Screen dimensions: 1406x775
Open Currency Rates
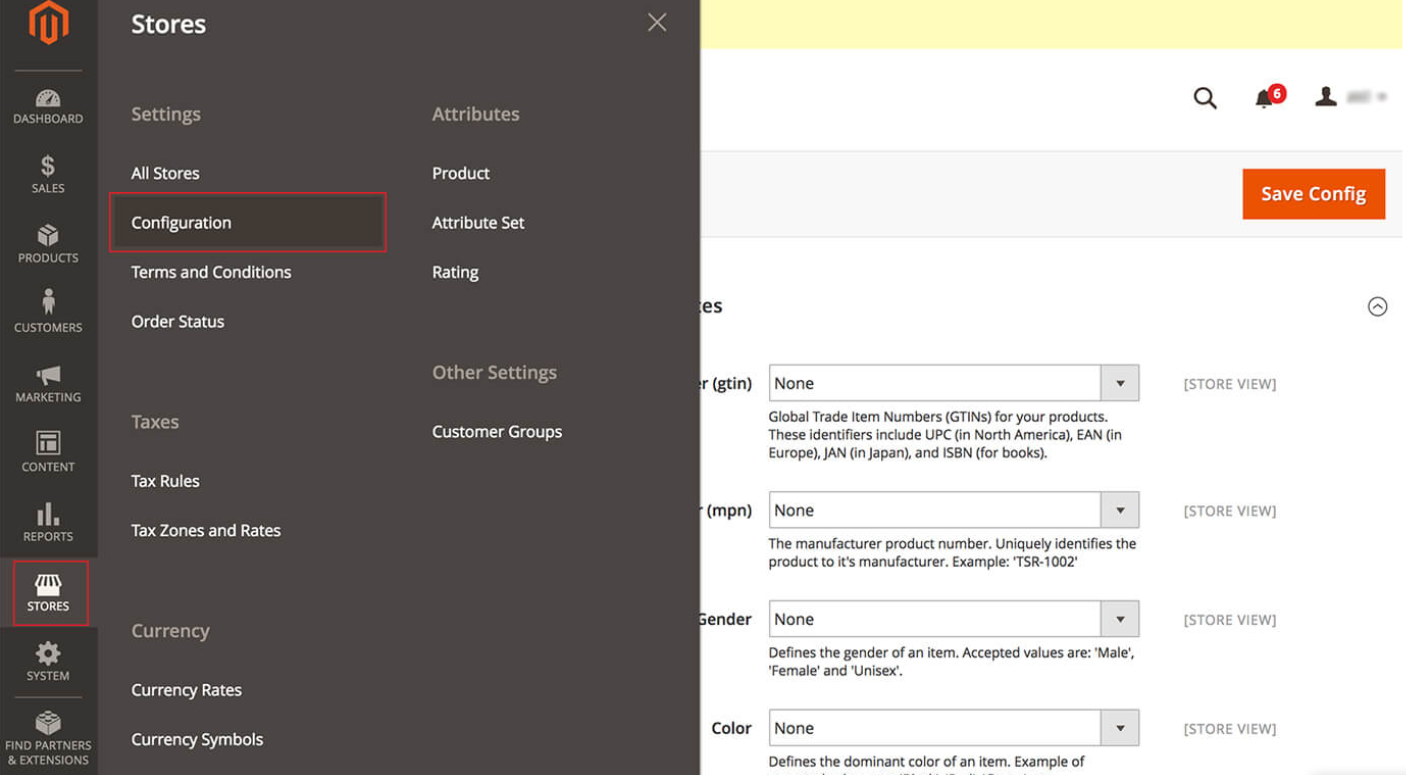pos(186,690)
